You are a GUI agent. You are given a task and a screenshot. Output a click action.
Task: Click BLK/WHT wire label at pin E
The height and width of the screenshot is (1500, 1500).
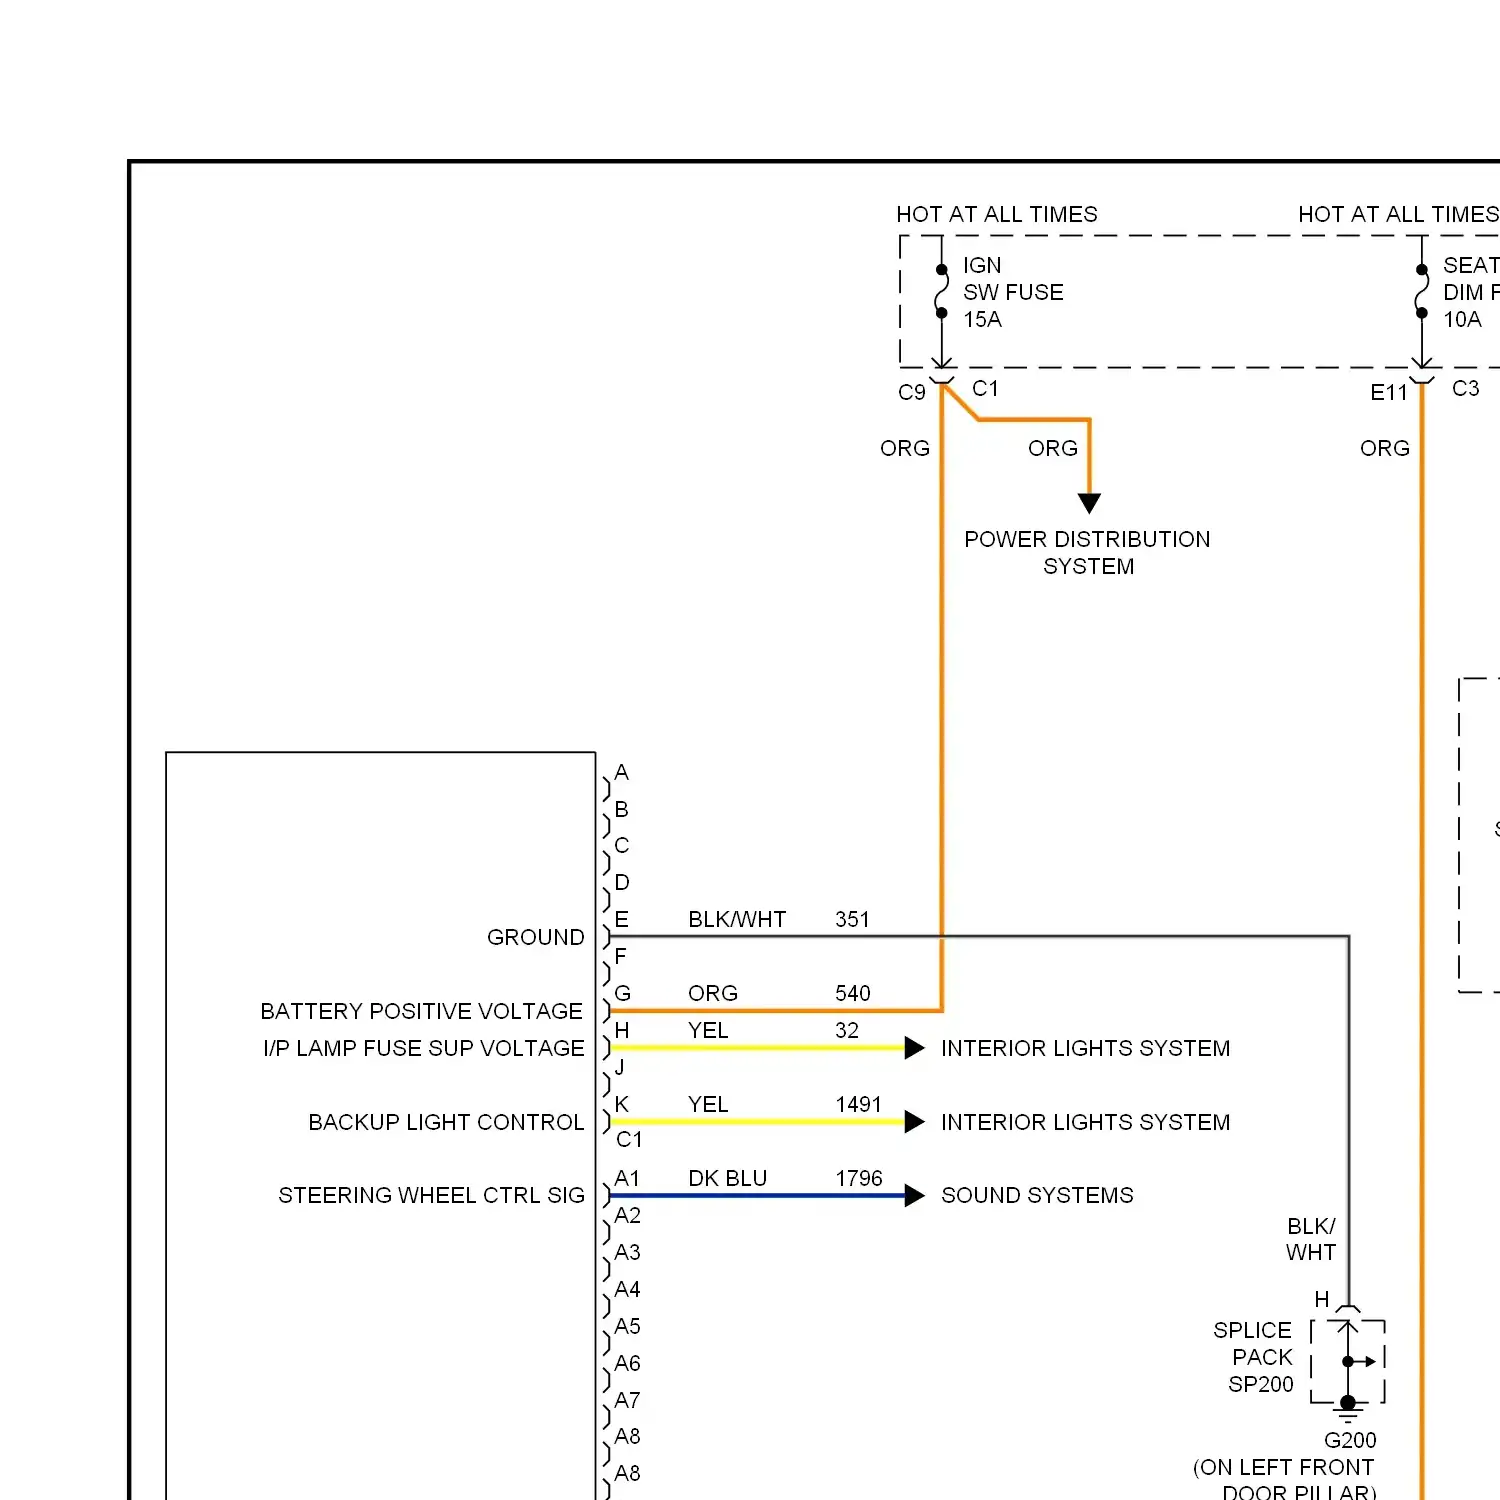pyautogui.click(x=737, y=919)
